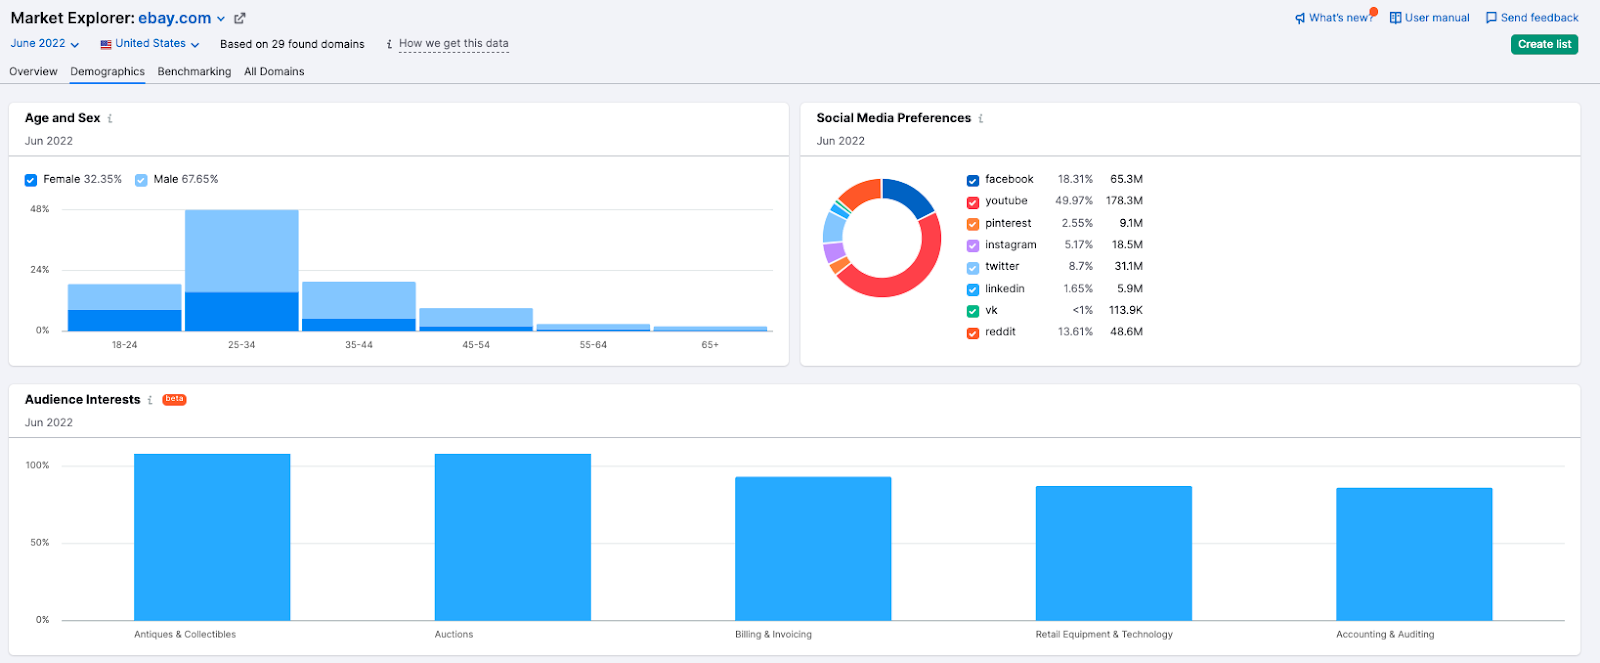
Task: Open the June 2022 date dropdown
Action: 45,44
